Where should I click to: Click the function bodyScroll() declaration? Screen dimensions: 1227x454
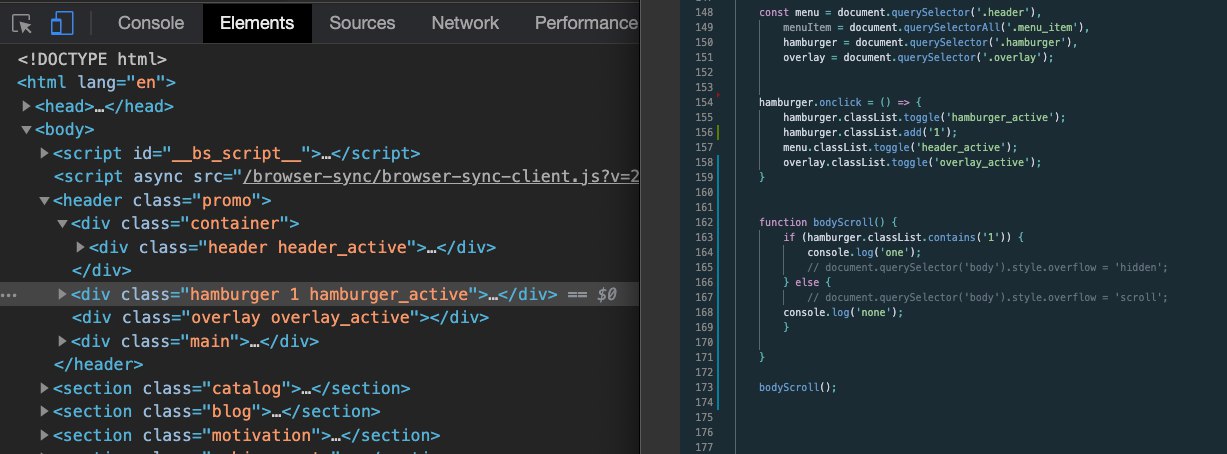click(829, 221)
